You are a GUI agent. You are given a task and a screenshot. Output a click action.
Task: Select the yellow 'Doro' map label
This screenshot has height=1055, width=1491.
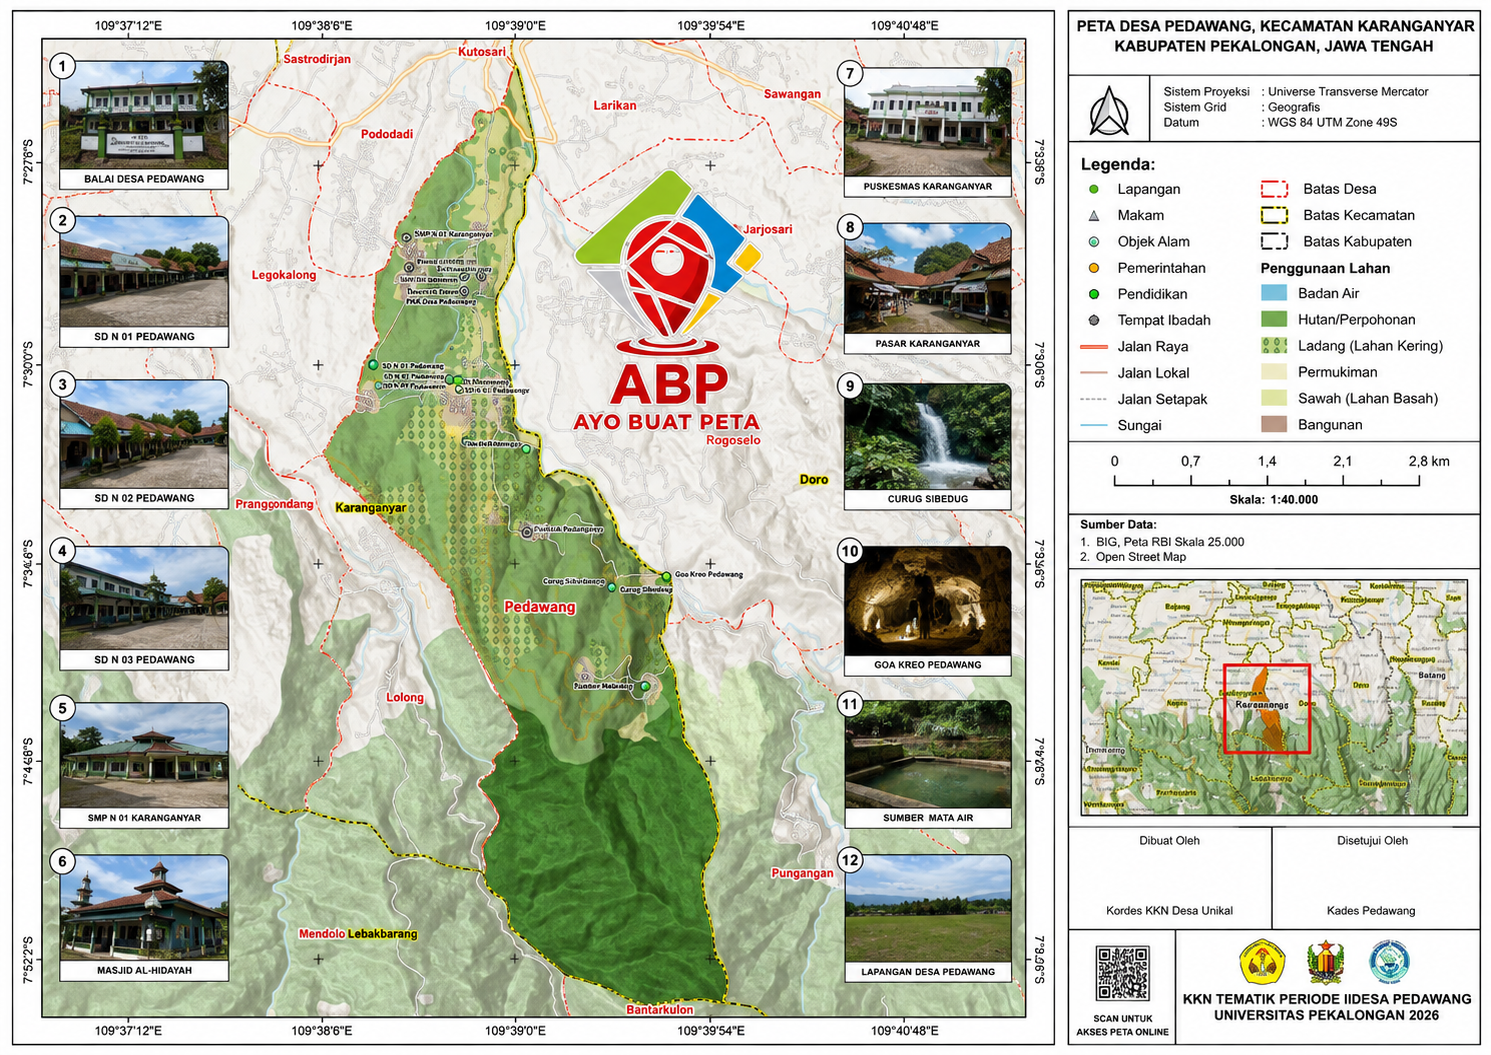click(814, 480)
